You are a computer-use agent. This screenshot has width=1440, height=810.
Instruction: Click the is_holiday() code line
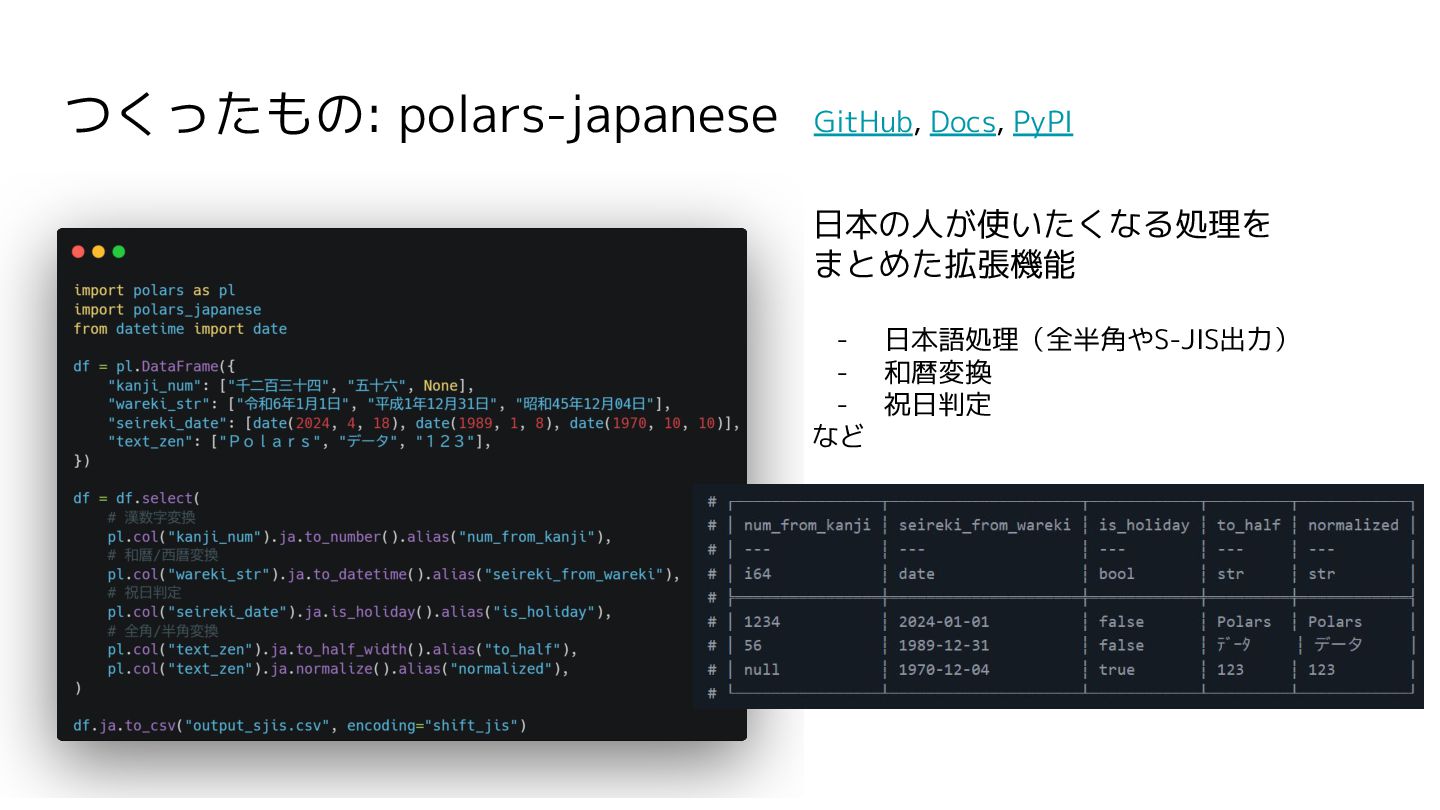pos(359,612)
